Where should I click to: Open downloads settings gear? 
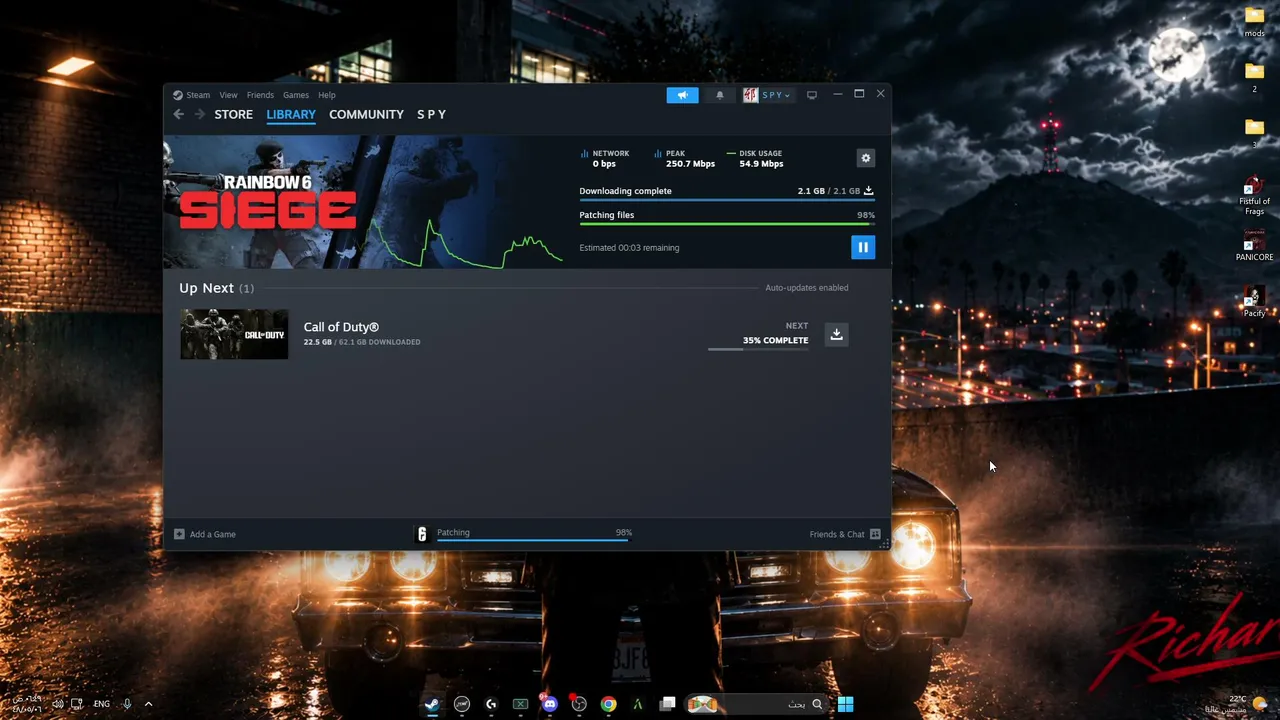pyautogui.click(x=866, y=158)
